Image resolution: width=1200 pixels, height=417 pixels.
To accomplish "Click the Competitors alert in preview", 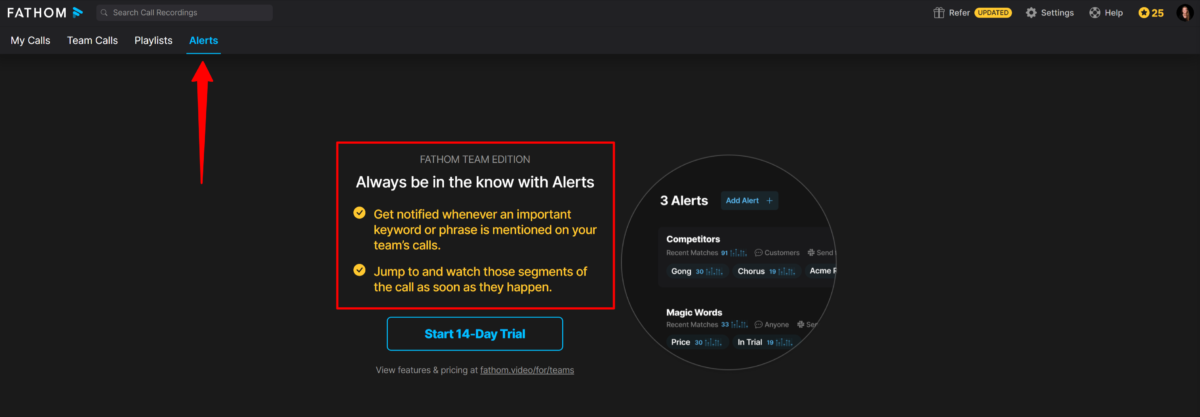I will point(693,239).
